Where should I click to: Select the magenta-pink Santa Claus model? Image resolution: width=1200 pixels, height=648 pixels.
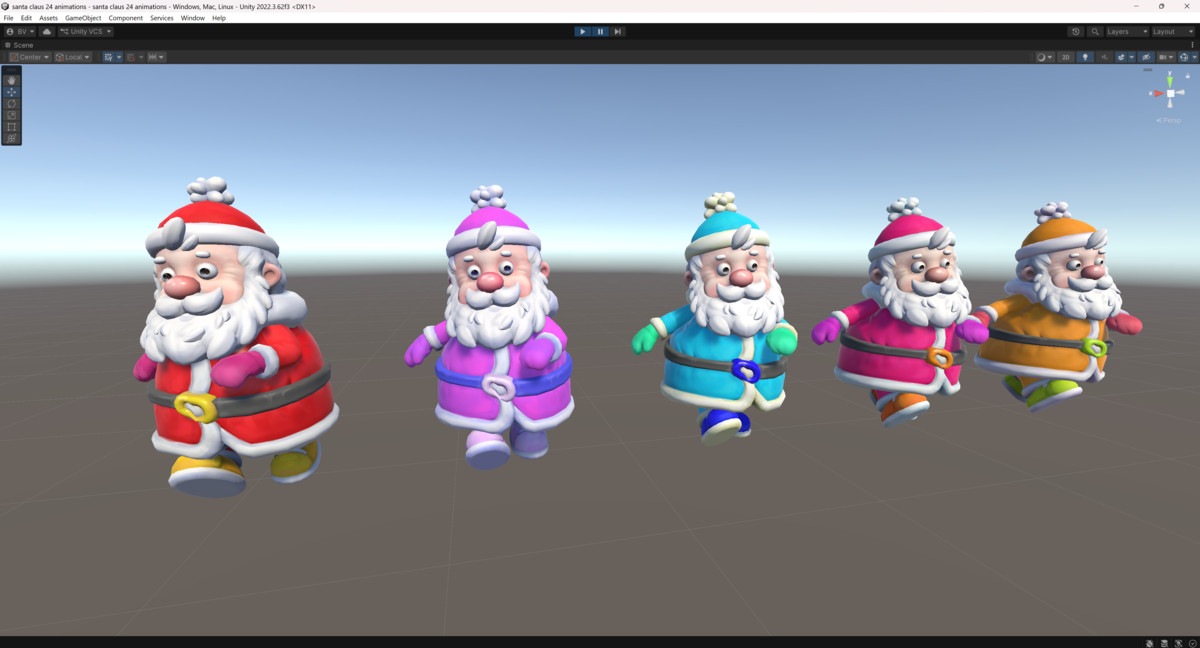click(x=900, y=310)
